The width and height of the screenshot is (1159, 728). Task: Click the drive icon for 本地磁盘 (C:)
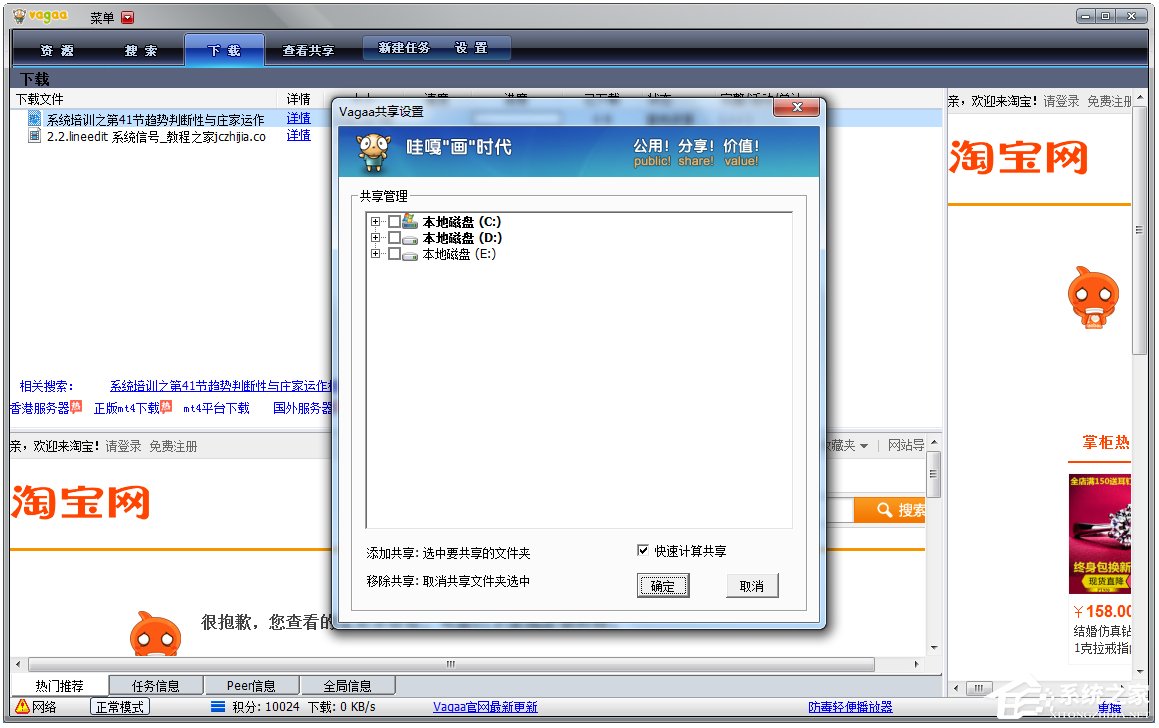410,221
